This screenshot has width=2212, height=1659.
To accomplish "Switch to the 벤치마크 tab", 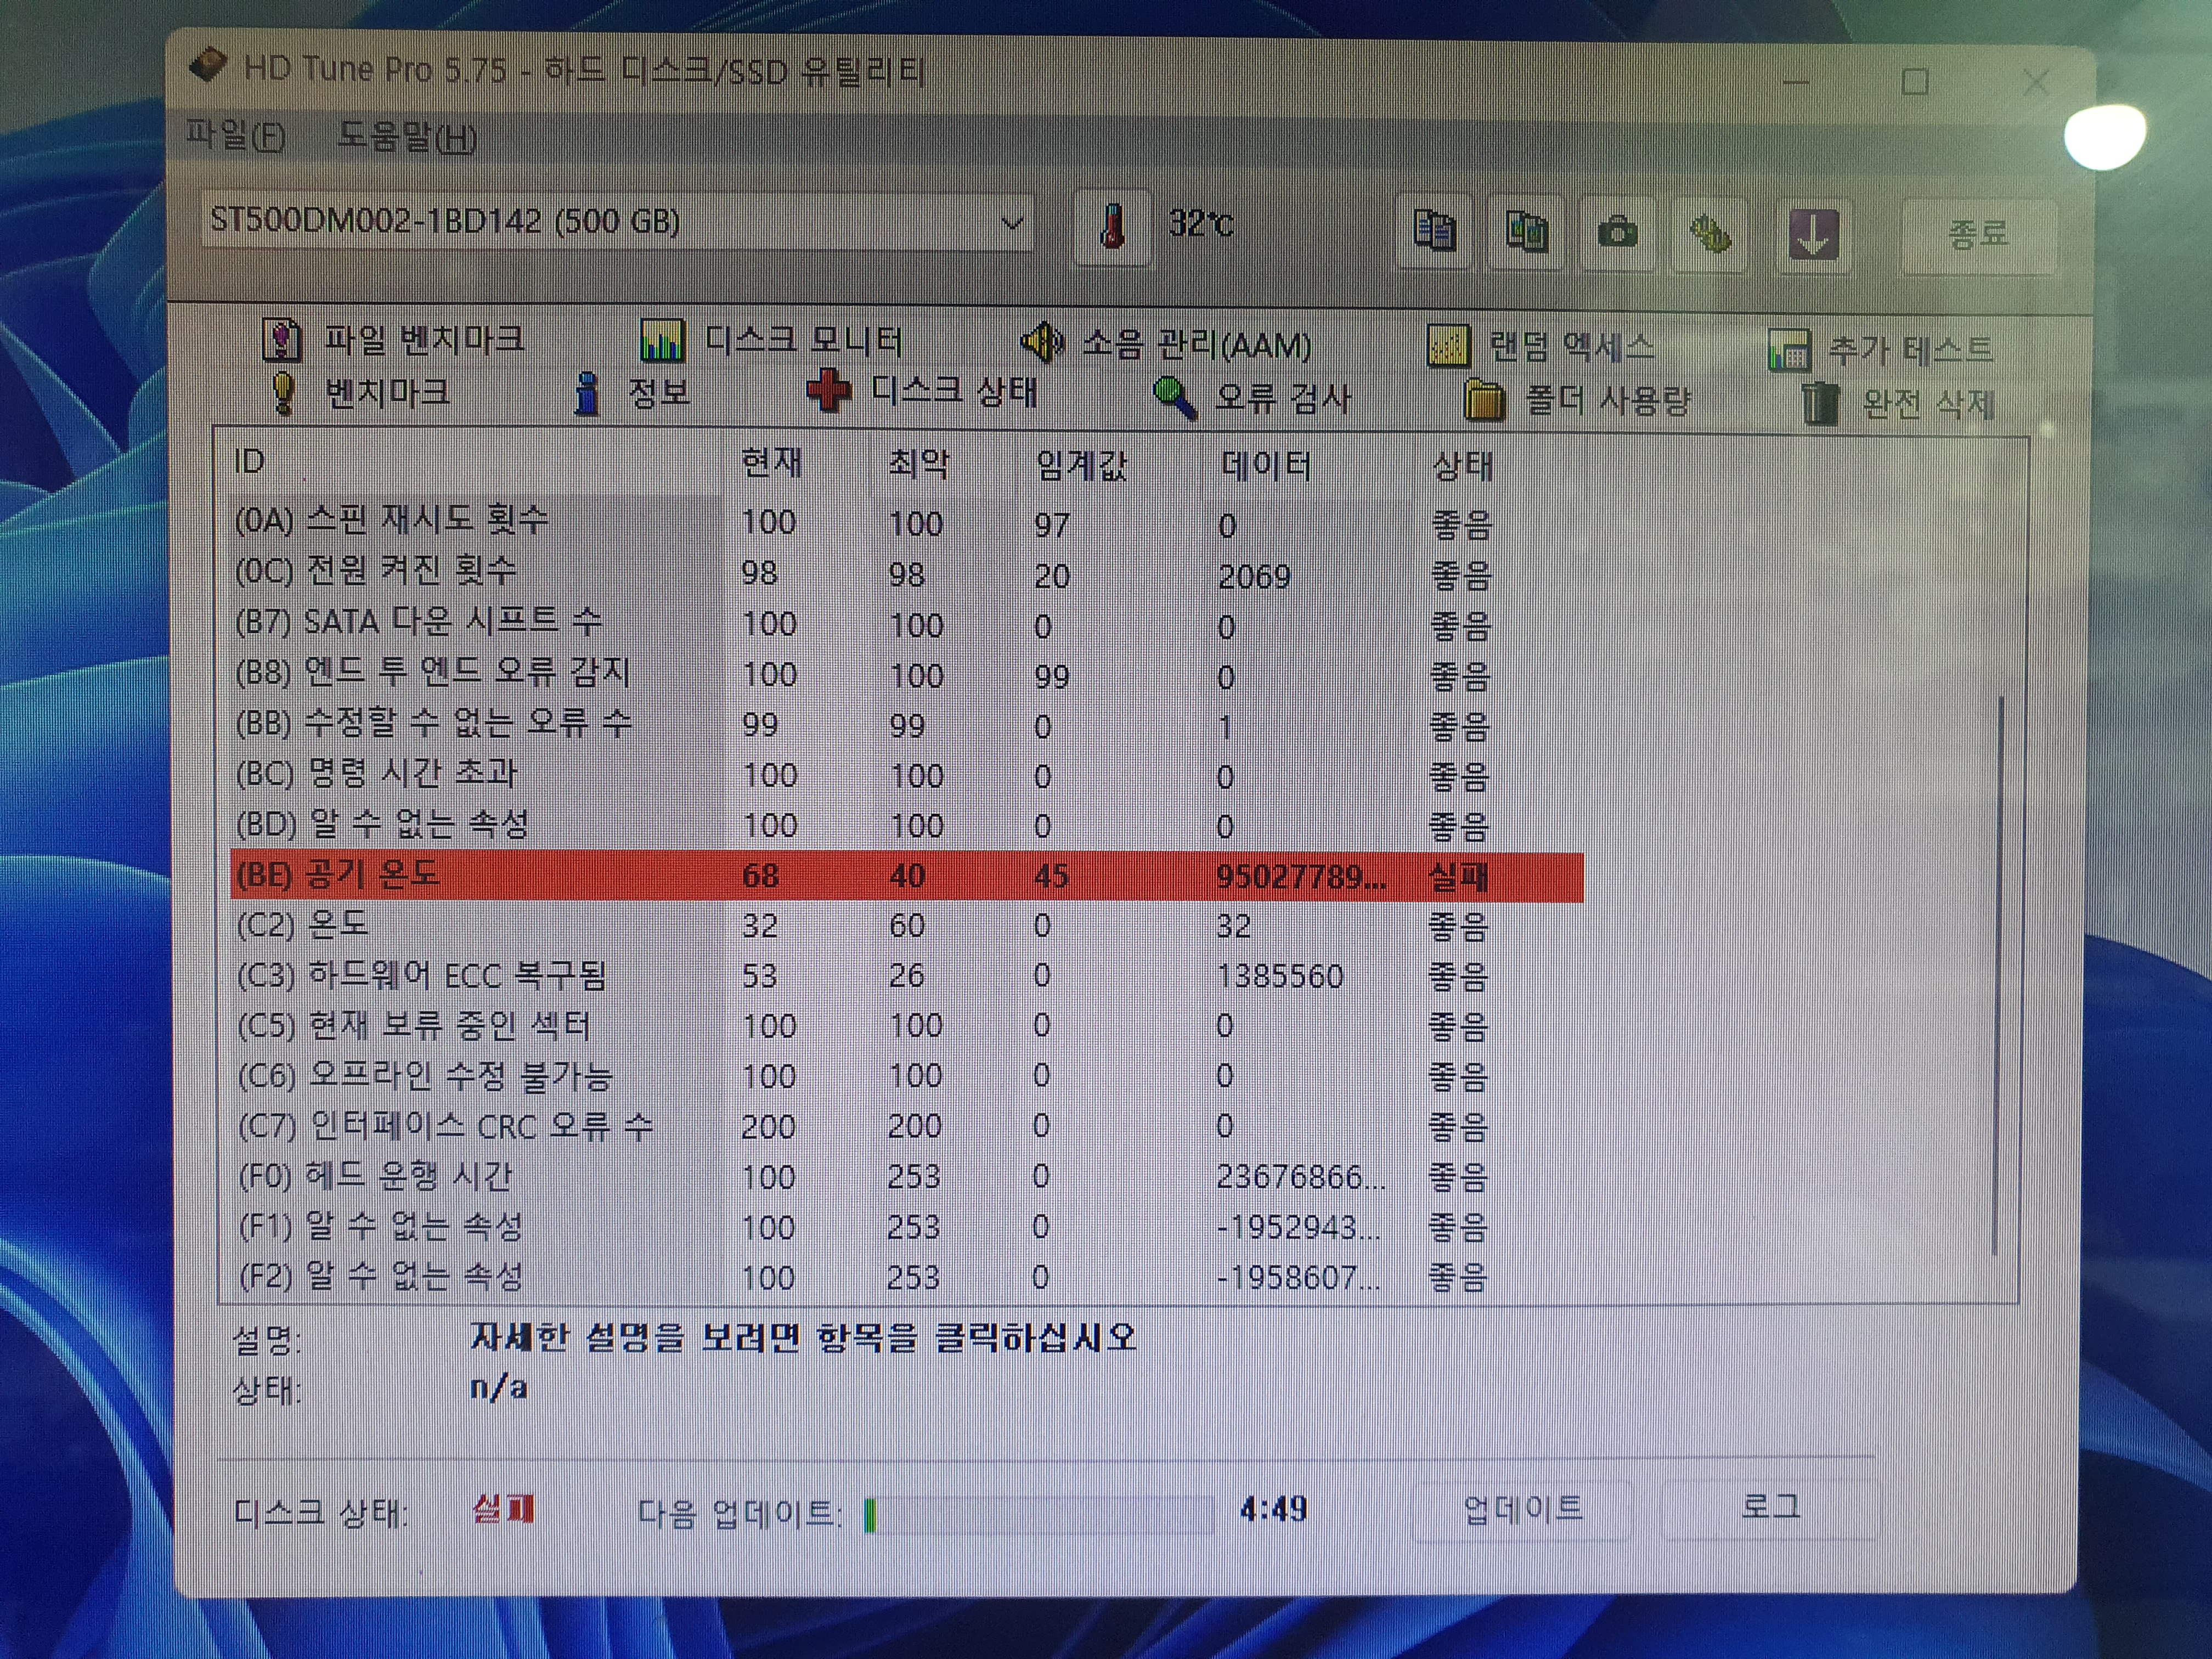I will [x=361, y=392].
